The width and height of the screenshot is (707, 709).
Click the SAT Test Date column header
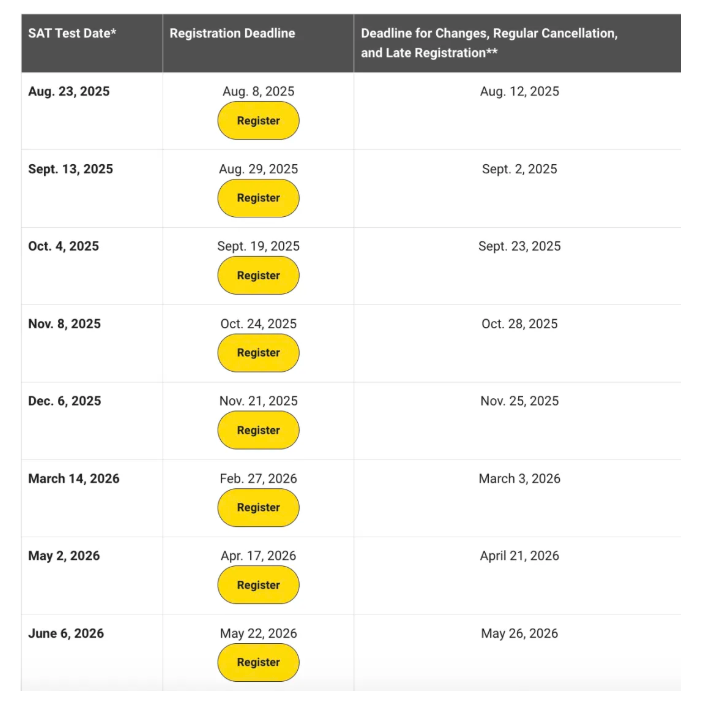click(72, 34)
